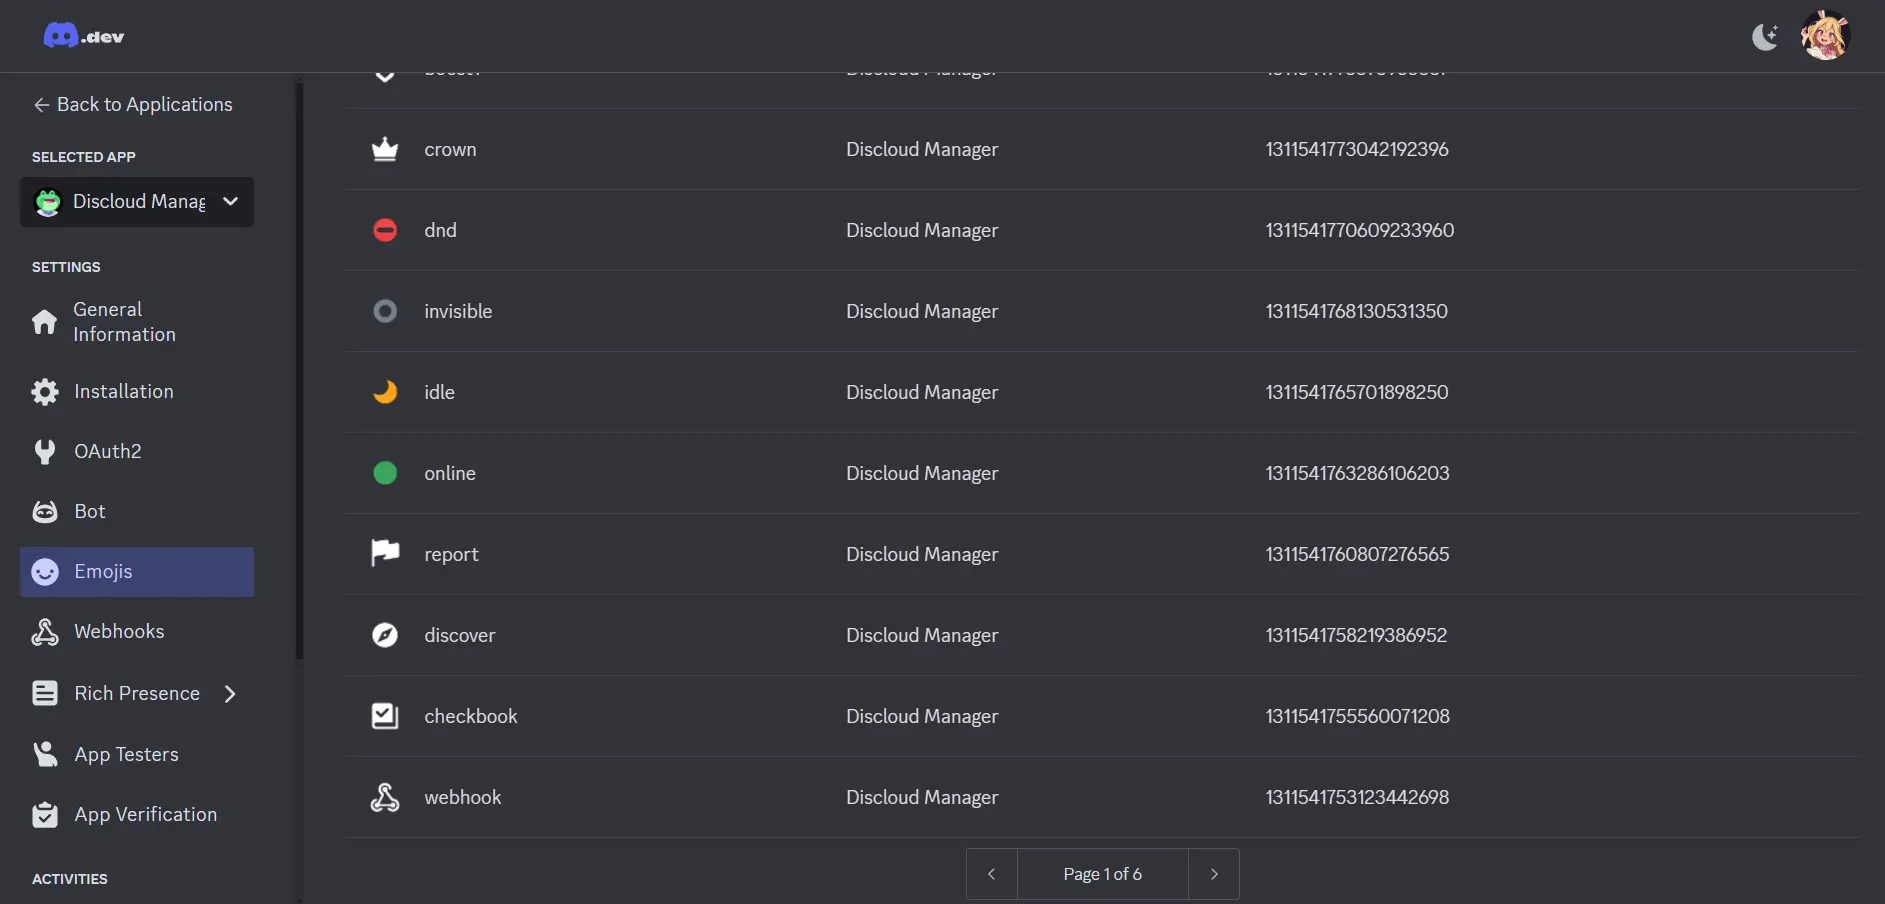Open General Information settings
Screen dimensions: 1885x904
pos(137,322)
